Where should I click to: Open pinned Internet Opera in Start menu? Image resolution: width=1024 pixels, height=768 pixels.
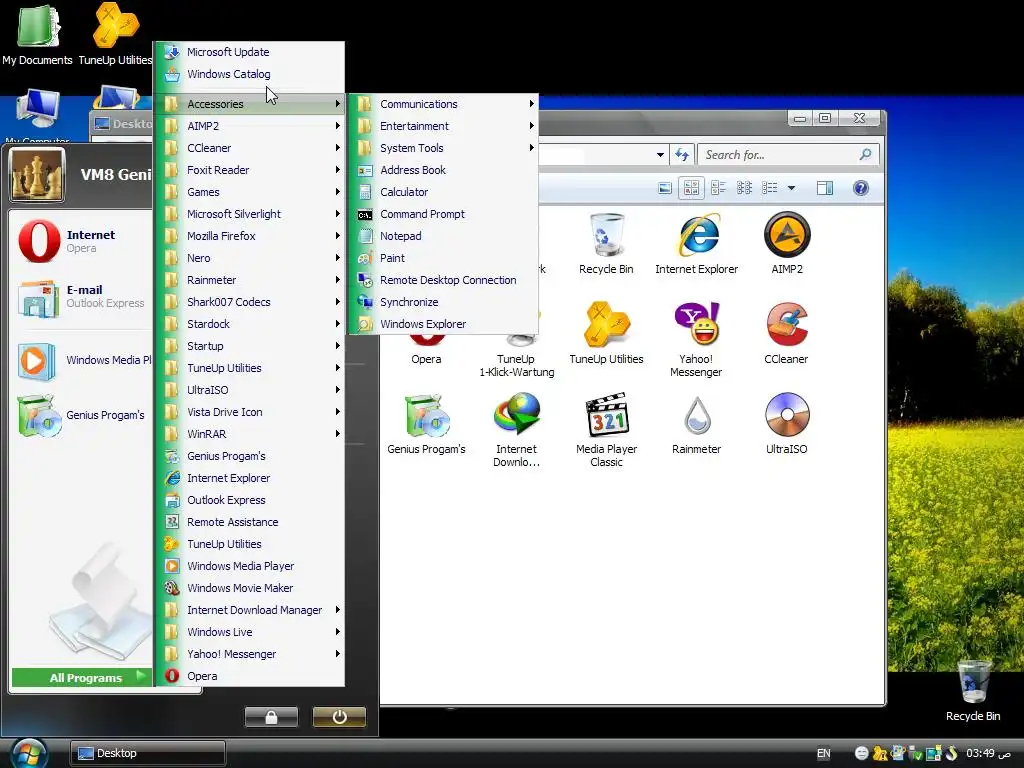(x=82, y=241)
